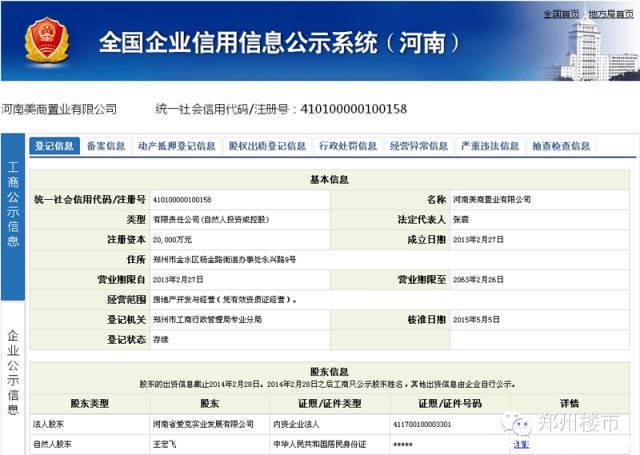Click the 名称 value cell 河南美商置业有限公司
The height and width of the screenshot is (455, 640).
492,200
